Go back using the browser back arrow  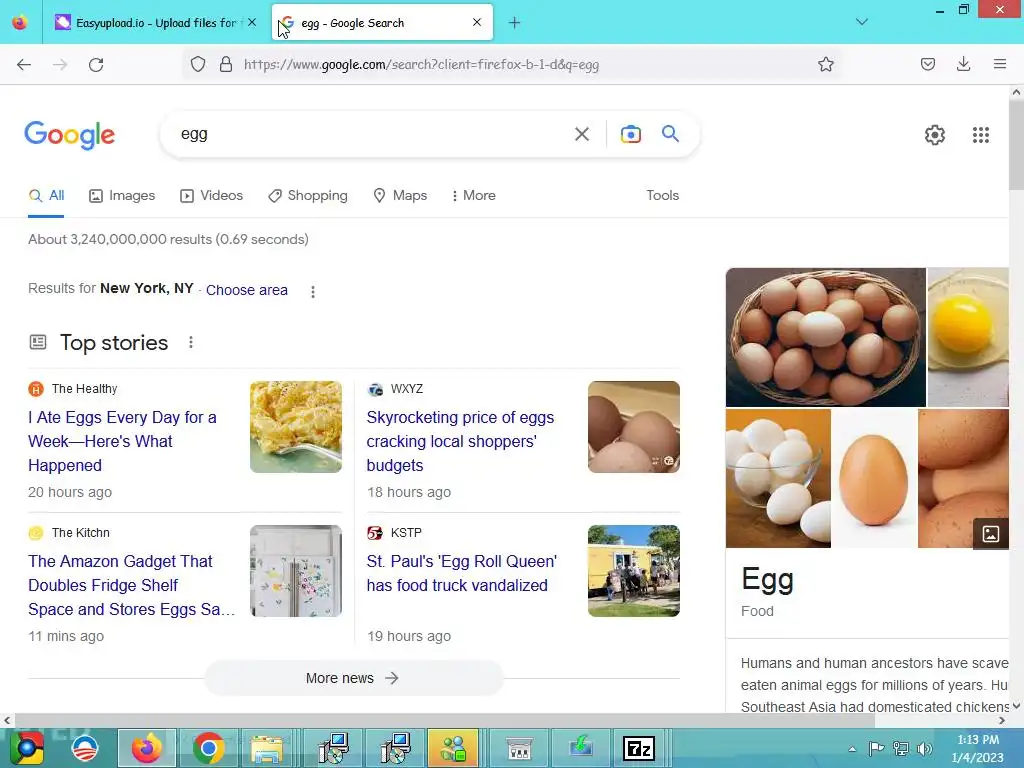tap(24, 64)
